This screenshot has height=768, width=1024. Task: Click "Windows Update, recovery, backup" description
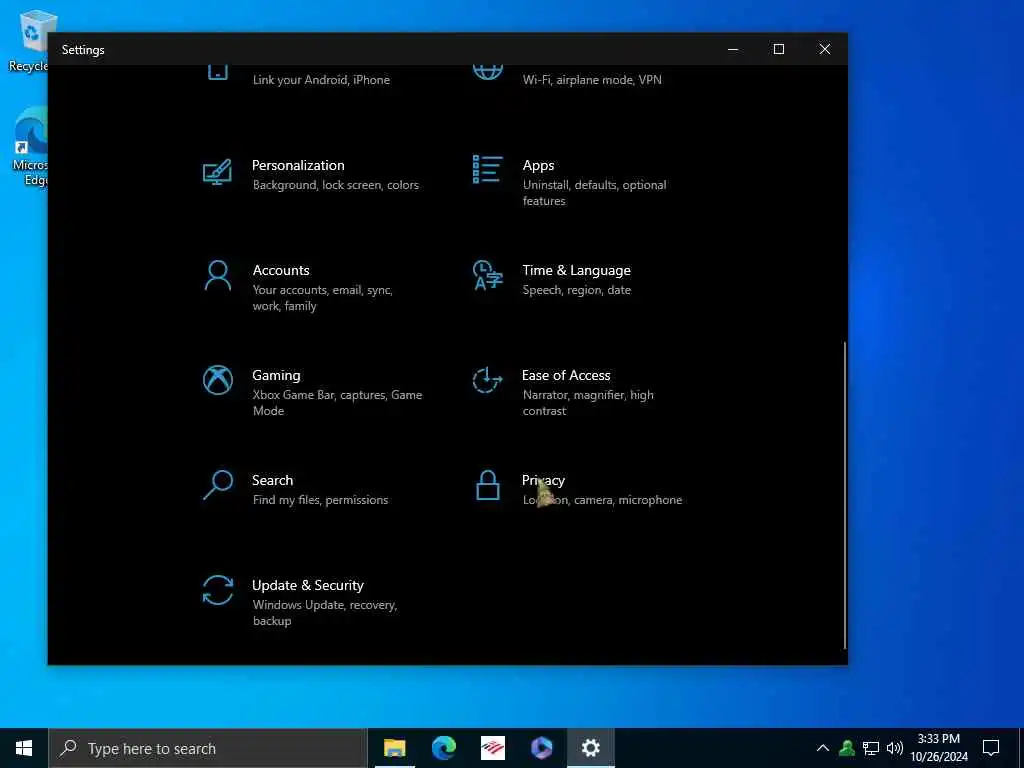coord(325,613)
